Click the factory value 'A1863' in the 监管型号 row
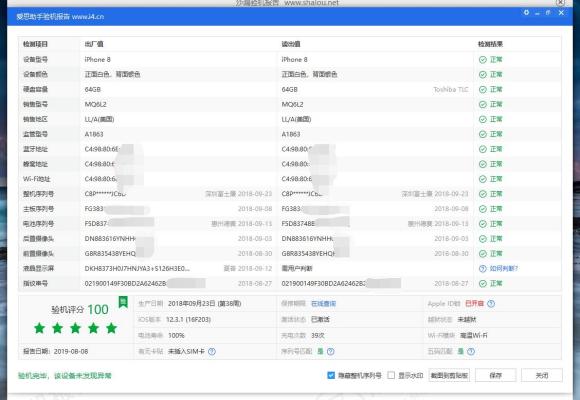580x400 pixels. (94, 134)
